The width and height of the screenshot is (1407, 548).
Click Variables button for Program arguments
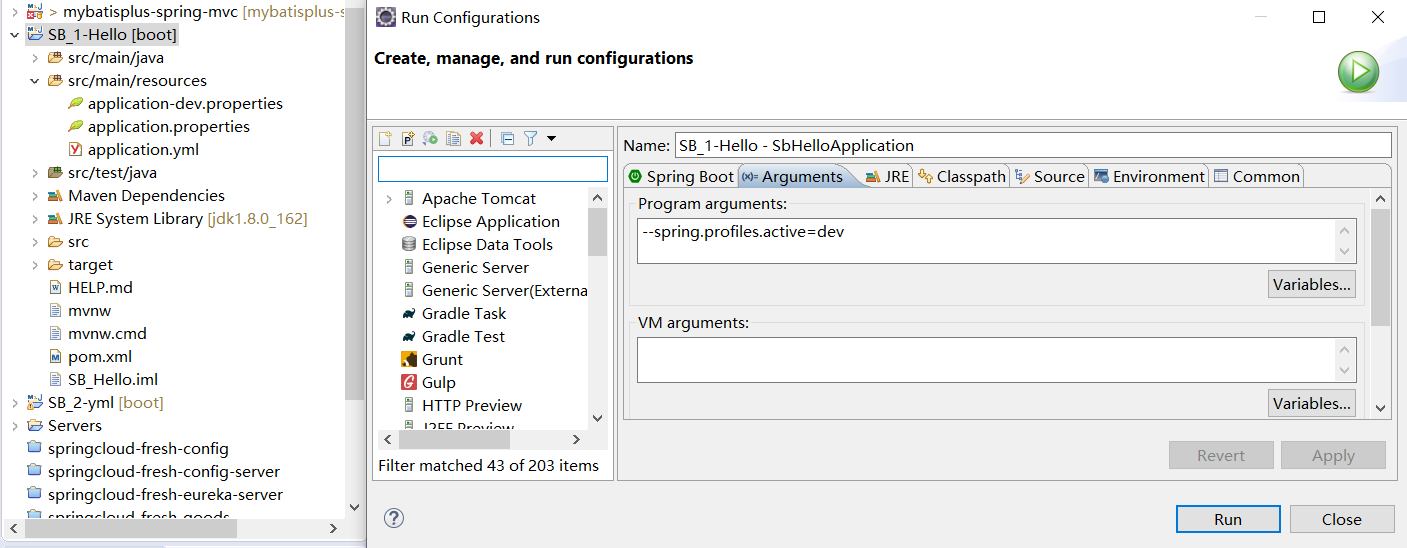click(x=1312, y=284)
